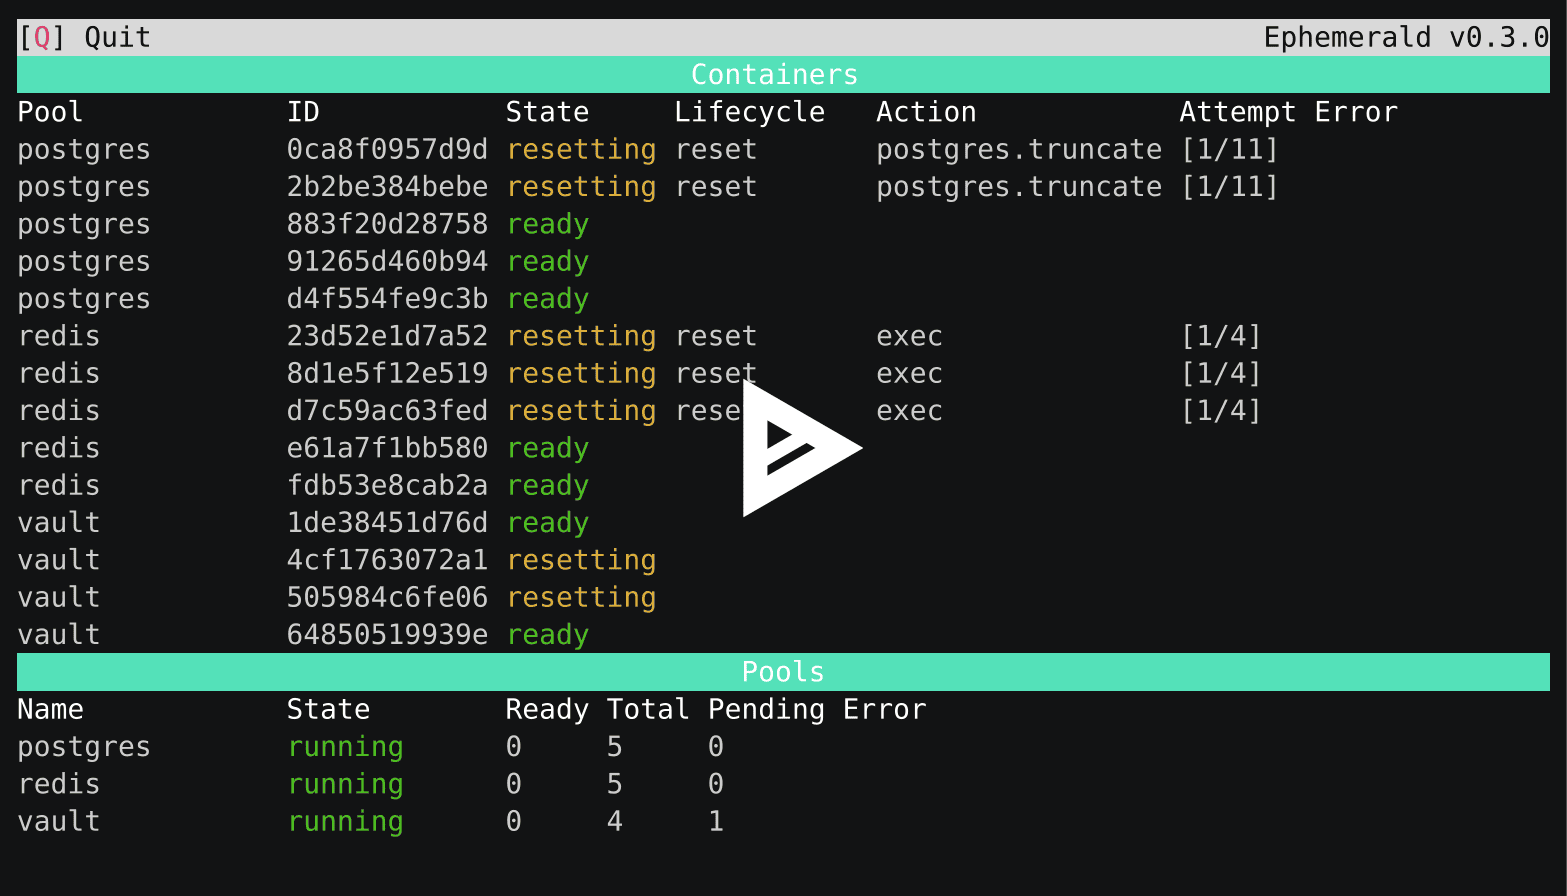
Task: Click container ID 2b2be384bebe
Action: coord(387,186)
